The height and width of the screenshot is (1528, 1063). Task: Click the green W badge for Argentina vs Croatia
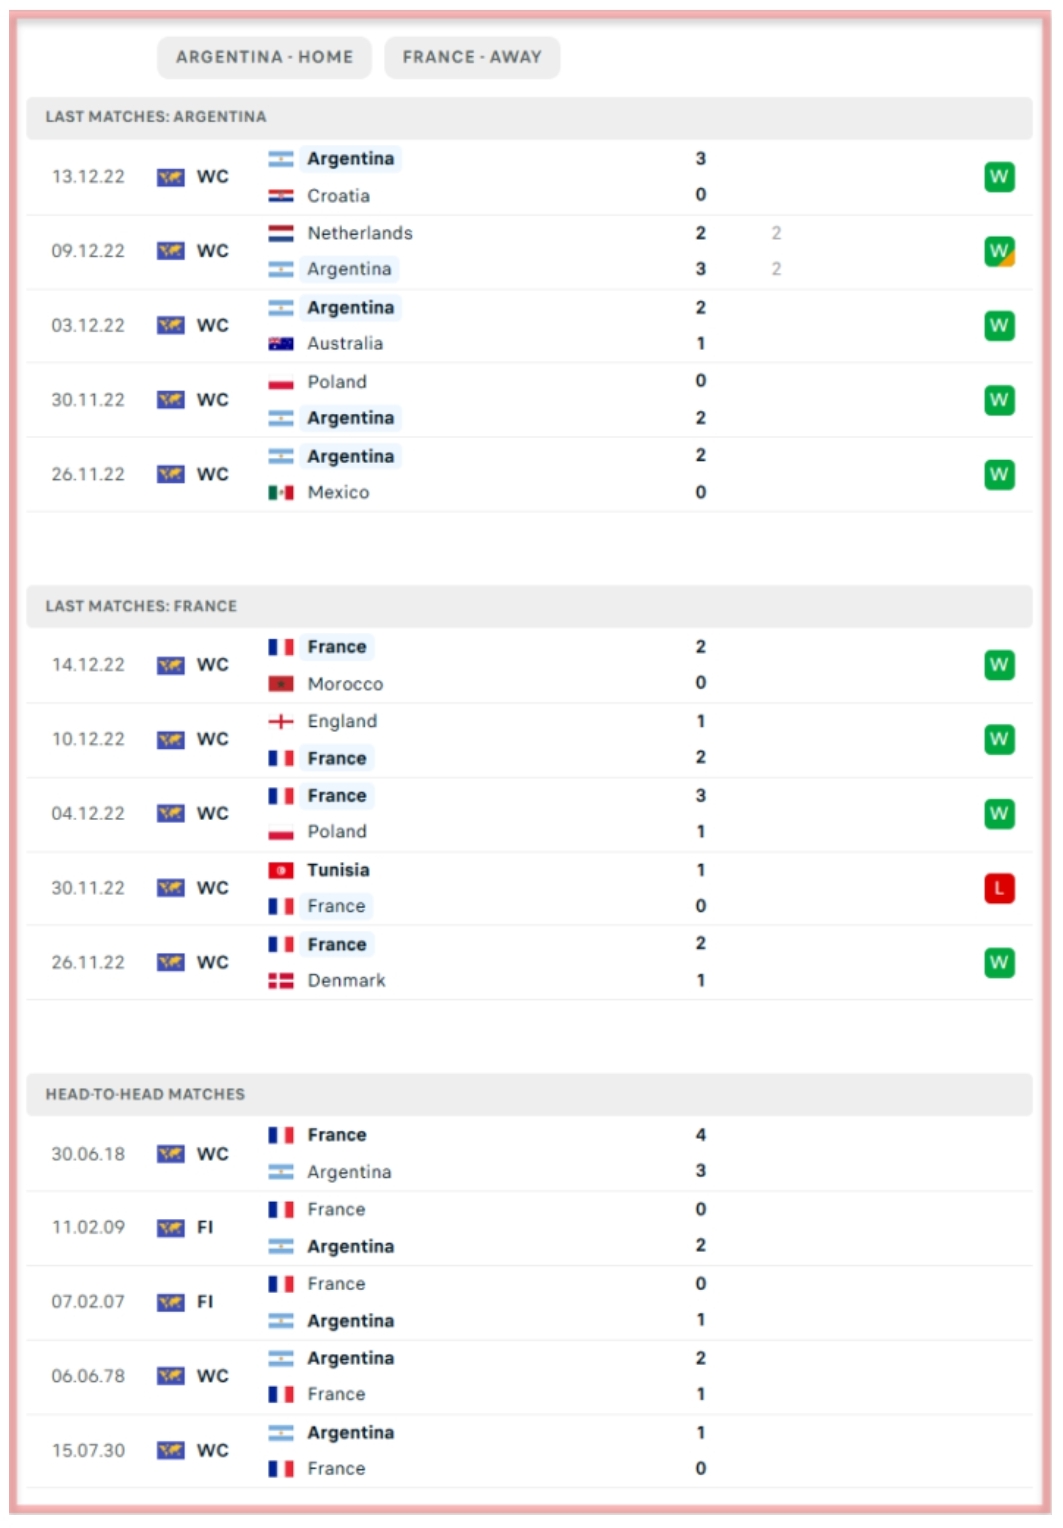[x=998, y=177]
